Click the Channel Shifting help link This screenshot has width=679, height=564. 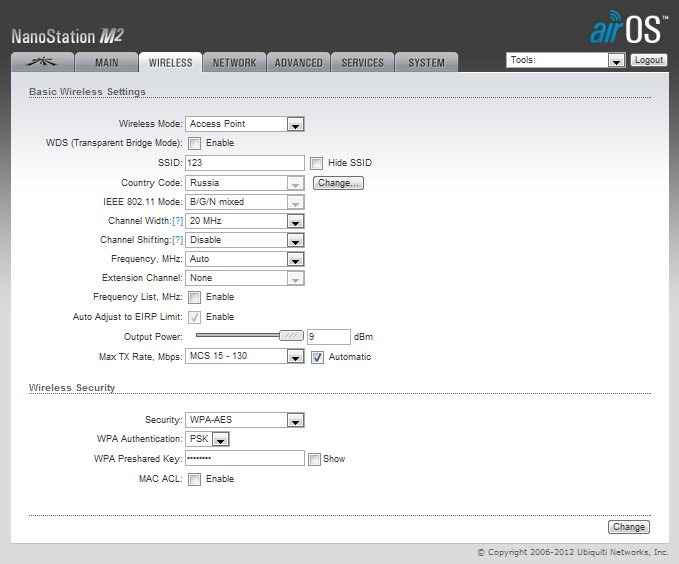(x=178, y=240)
